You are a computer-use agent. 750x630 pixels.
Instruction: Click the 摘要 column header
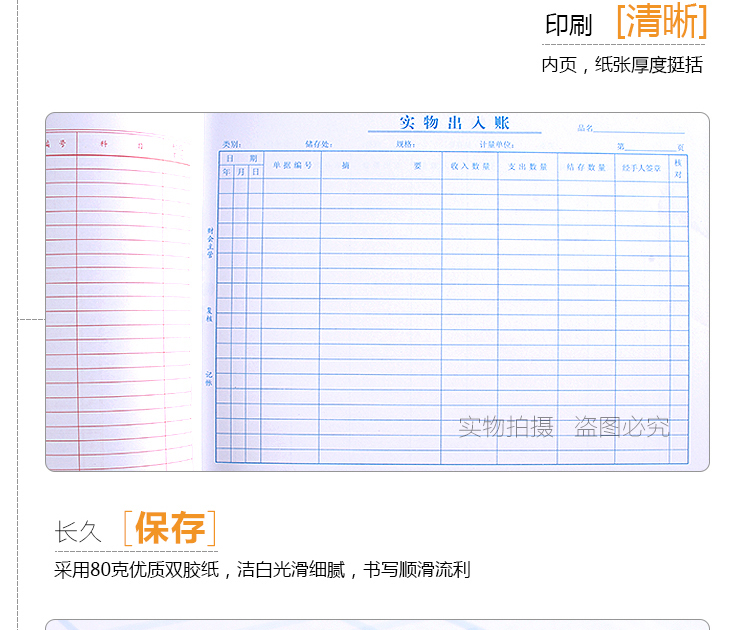[381, 166]
